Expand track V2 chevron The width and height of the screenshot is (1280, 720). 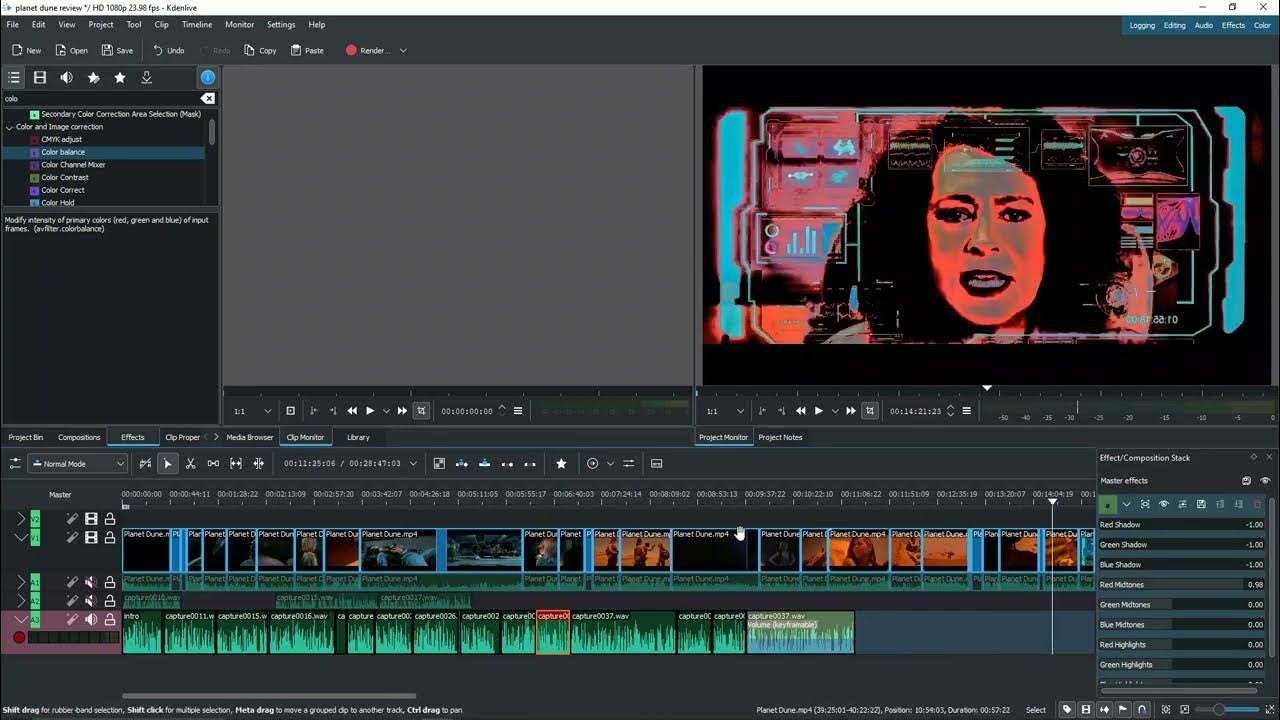[x=21, y=519]
